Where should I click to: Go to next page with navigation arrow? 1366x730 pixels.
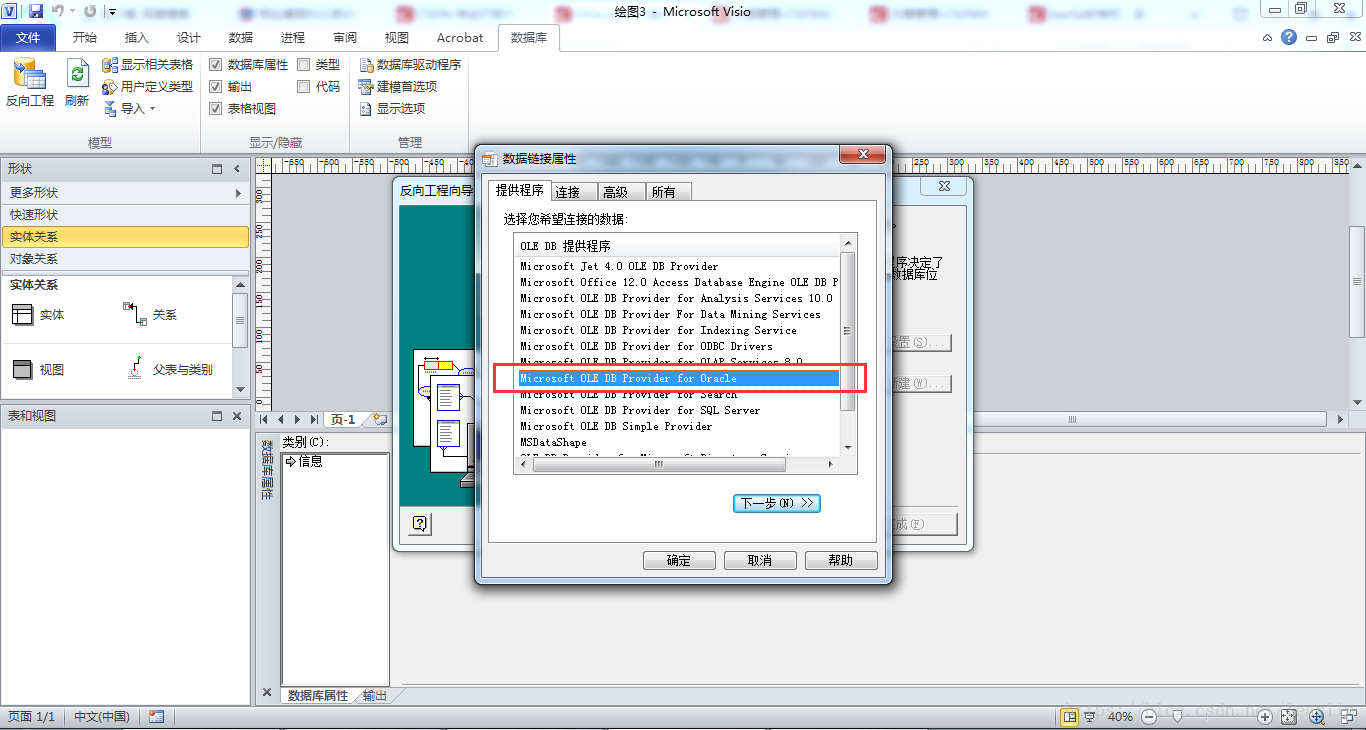point(297,419)
